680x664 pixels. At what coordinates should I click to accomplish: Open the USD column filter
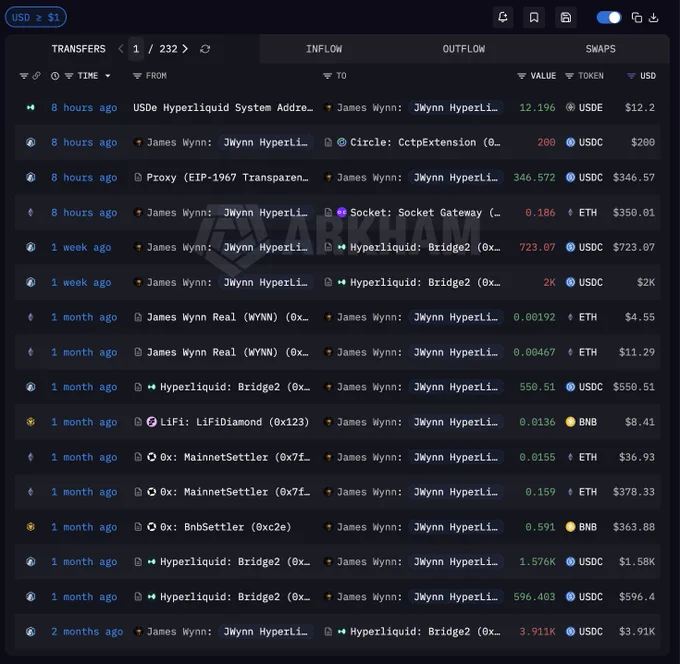[631, 76]
